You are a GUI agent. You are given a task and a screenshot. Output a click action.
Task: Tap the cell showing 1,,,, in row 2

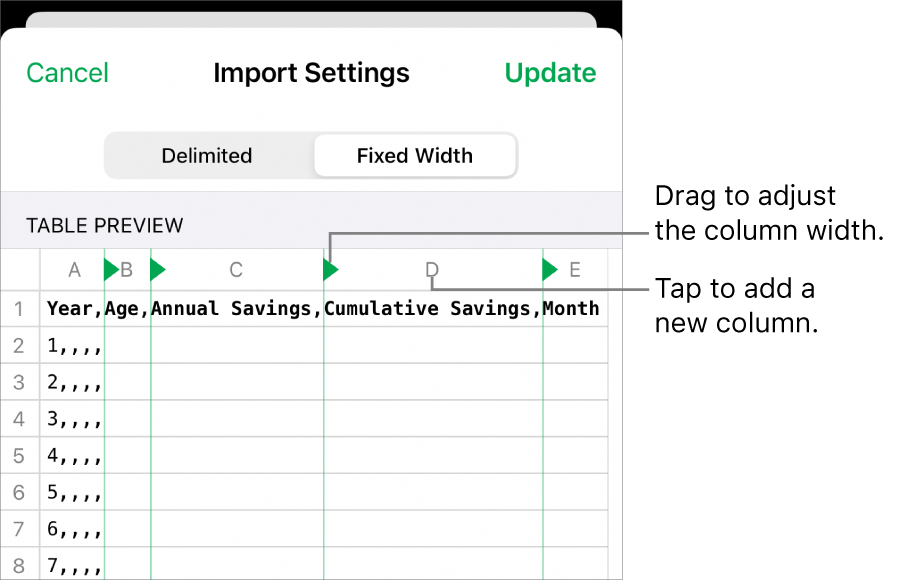point(74,345)
